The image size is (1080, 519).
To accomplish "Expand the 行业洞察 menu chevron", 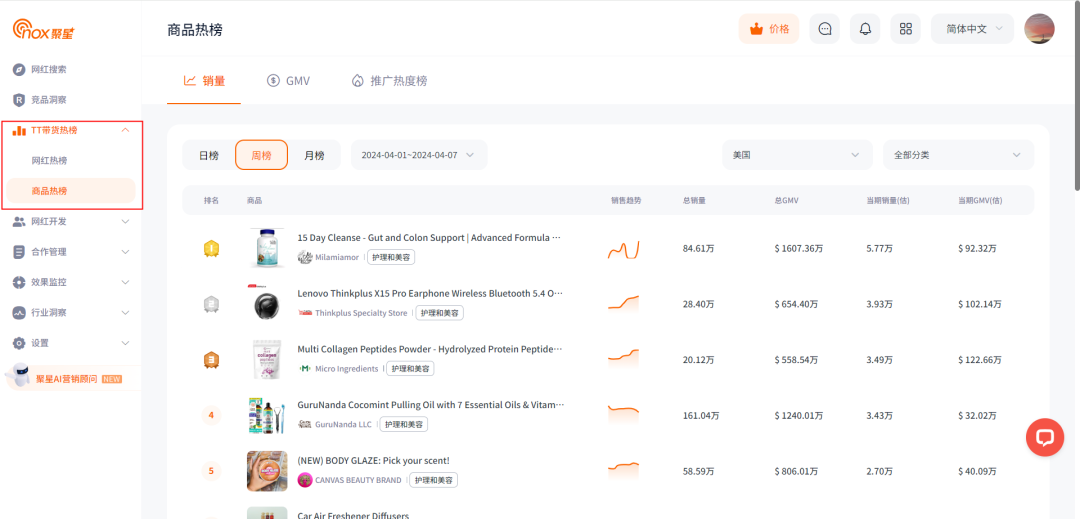I will [x=125, y=313].
